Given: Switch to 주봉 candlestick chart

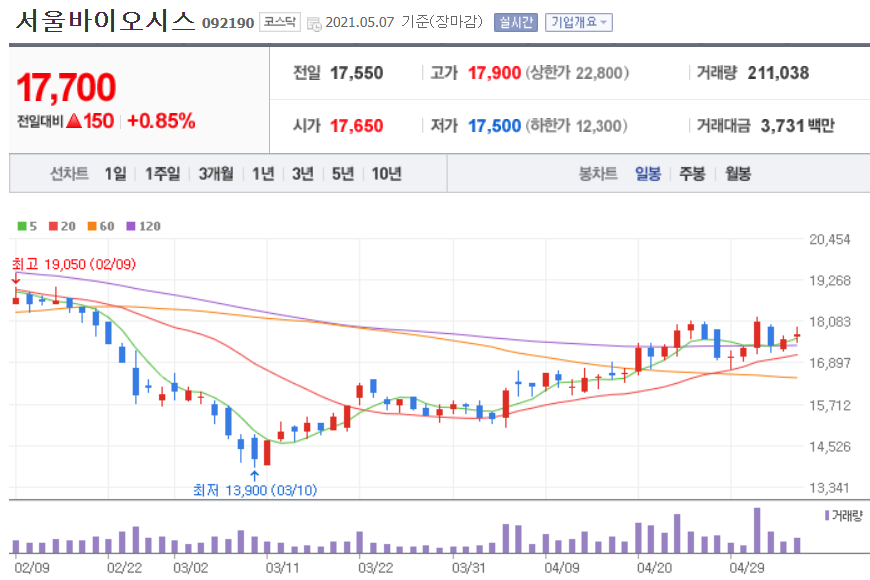Looking at the screenshot, I should pos(692,174).
